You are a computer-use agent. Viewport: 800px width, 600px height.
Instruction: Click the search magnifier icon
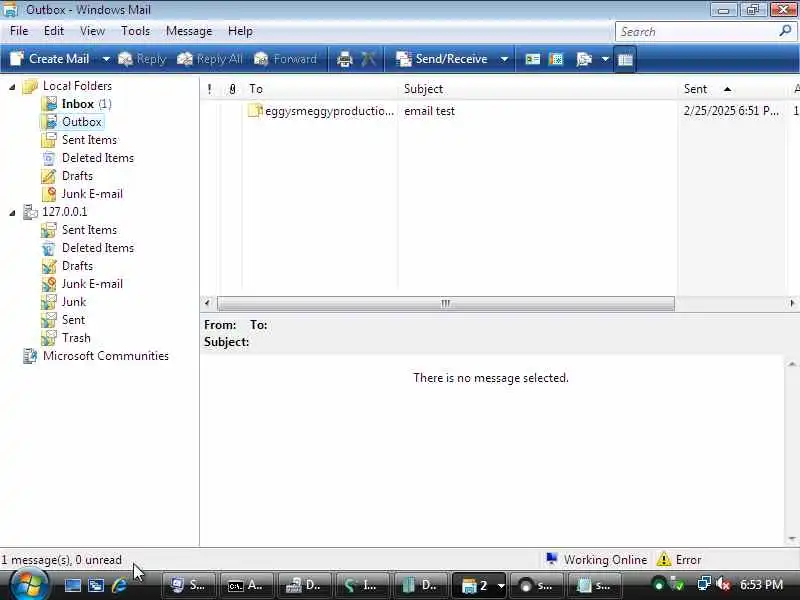coord(785,31)
